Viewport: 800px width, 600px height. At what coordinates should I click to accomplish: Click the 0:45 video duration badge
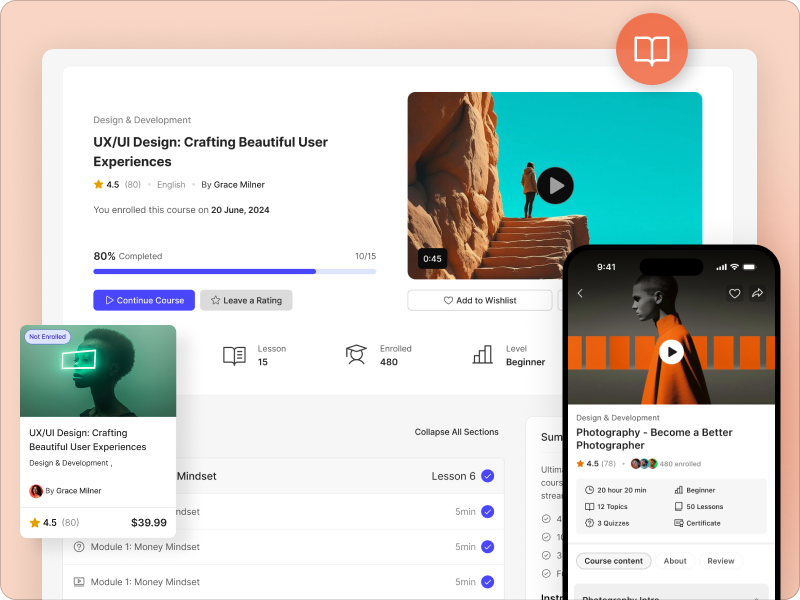click(x=432, y=259)
